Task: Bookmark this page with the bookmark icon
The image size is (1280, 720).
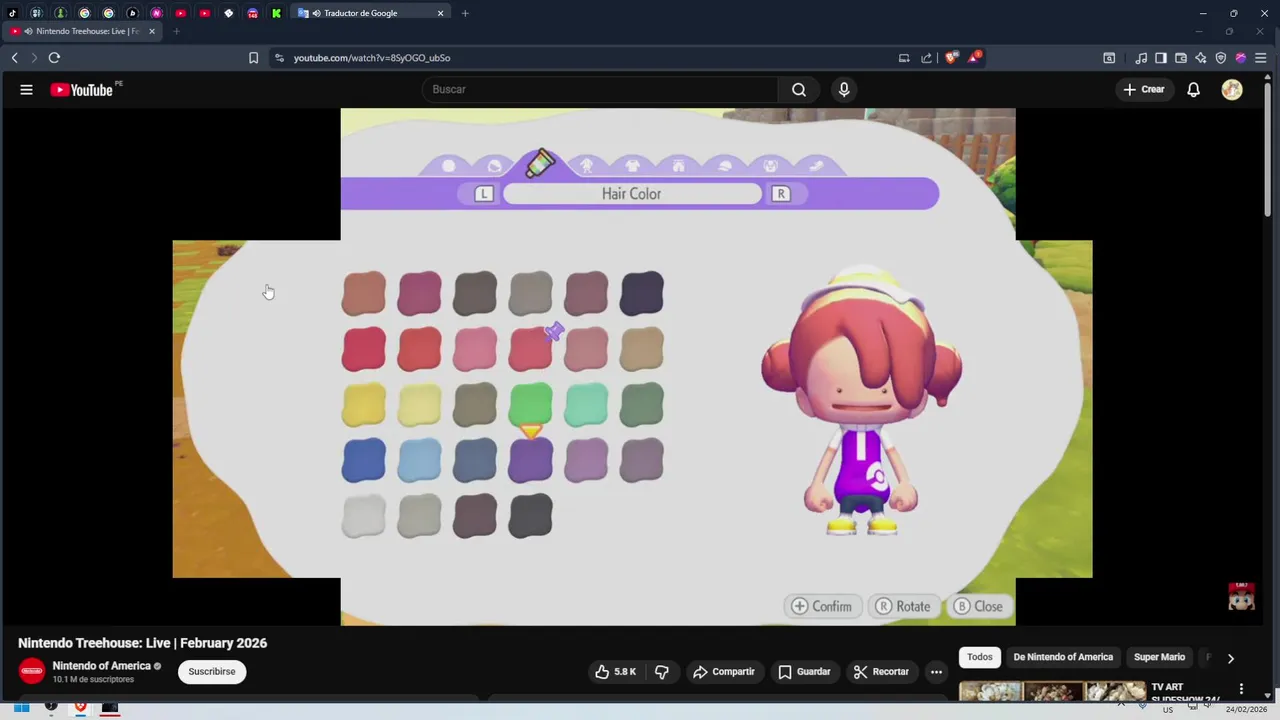Action: [x=254, y=58]
